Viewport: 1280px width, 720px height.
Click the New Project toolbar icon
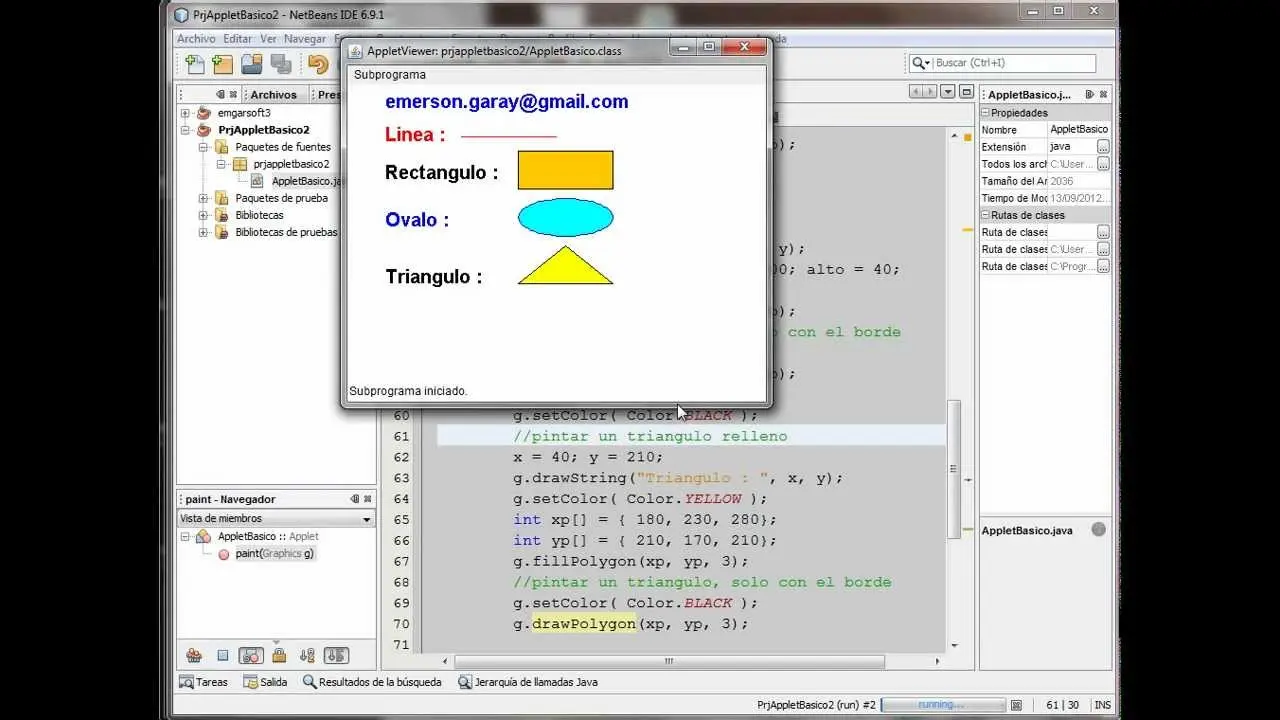click(x=223, y=64)
